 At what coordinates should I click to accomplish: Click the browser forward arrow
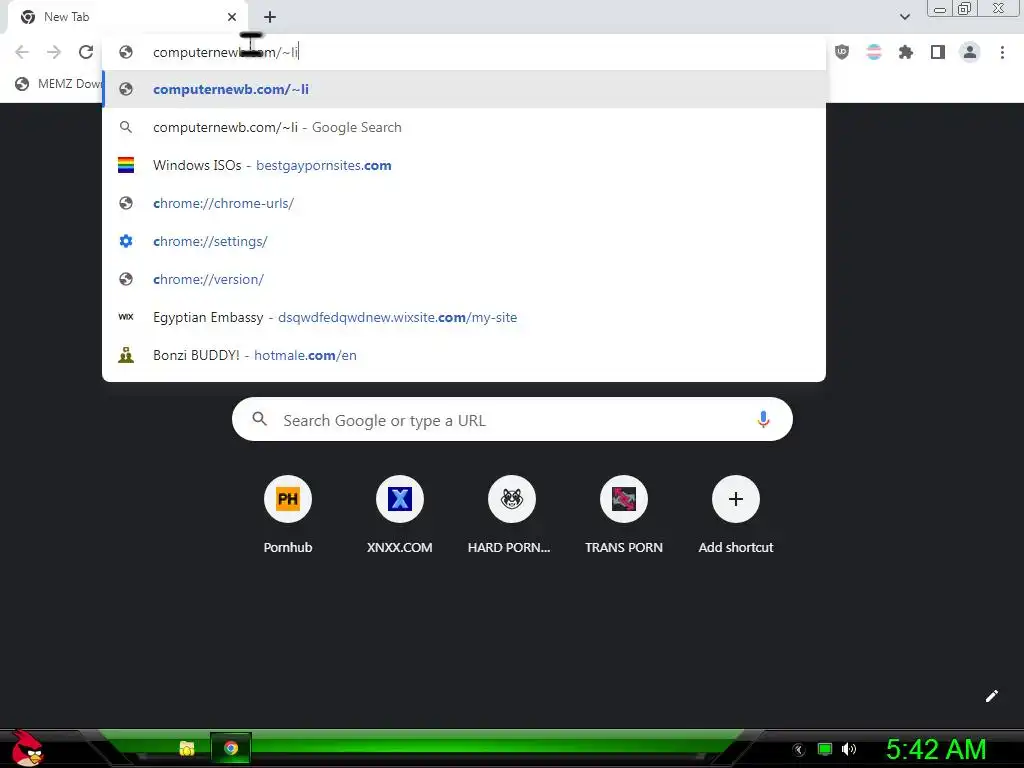coord(54,52)
